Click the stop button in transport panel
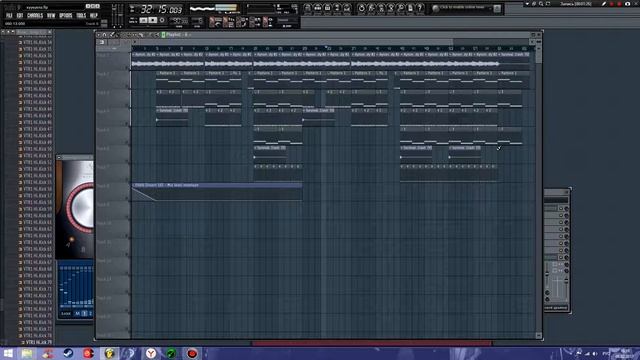The image size is (640, 360). pos(153,20)
